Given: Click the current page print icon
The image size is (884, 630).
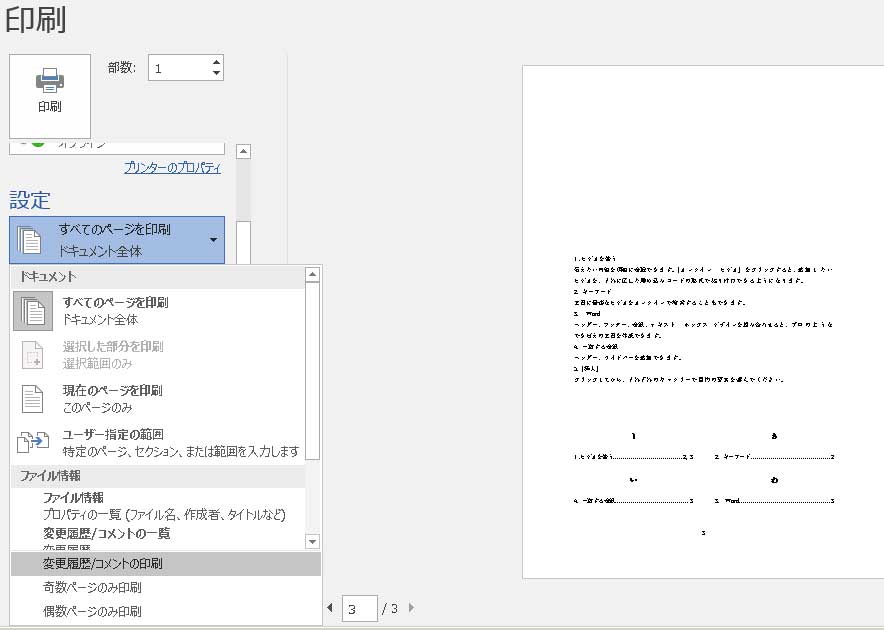Looking at the screenshot, I should 33,399.
